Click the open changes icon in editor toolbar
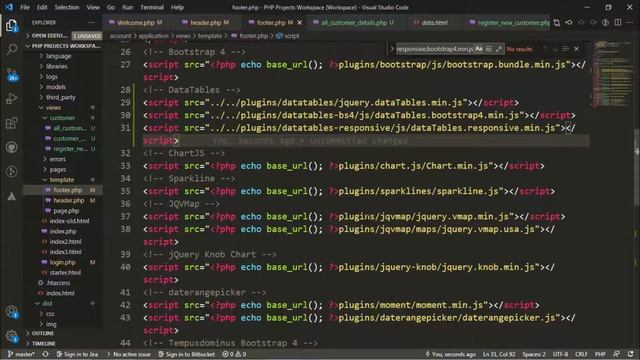640x360 pixels. click(x=557, y=23)
